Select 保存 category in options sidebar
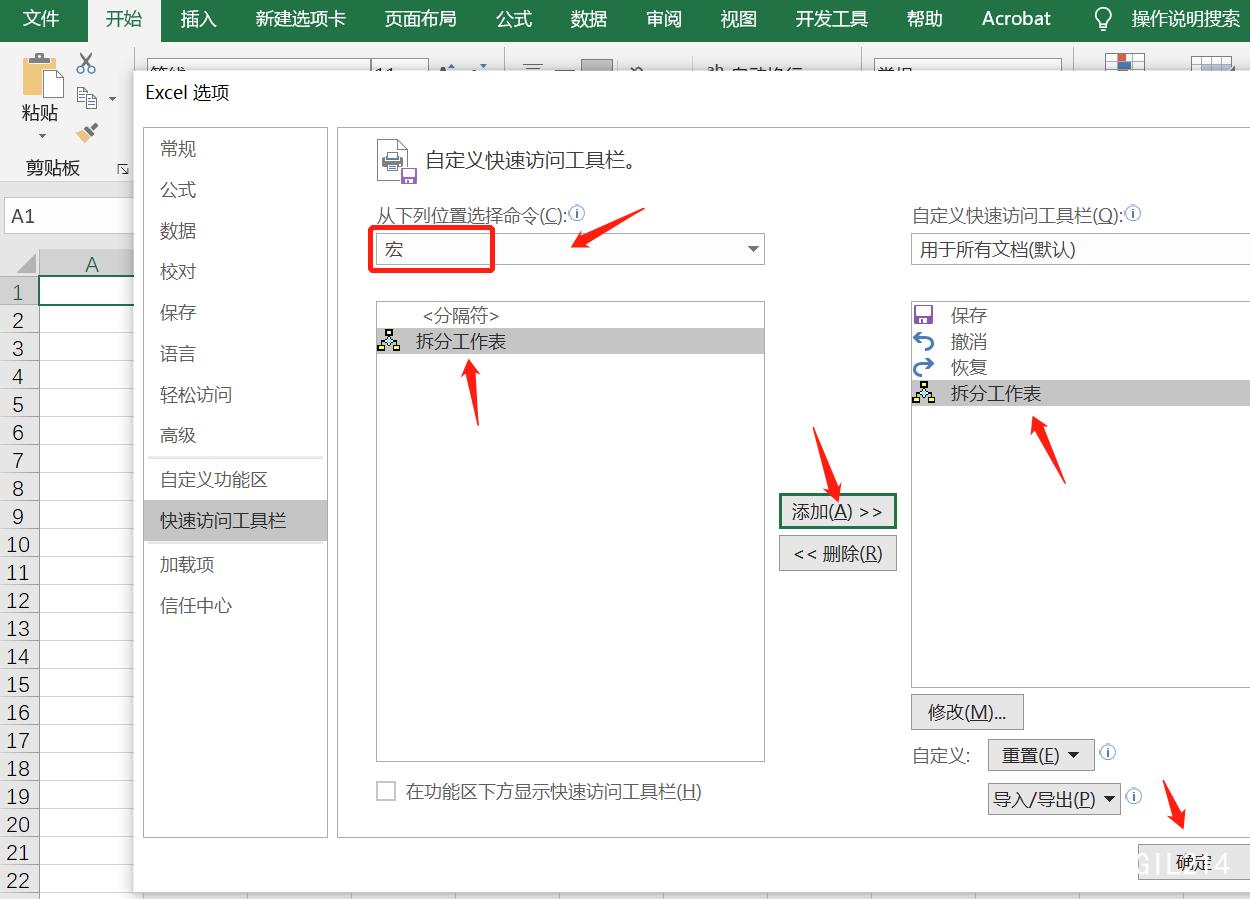Viewport: 1250px width, 899px height. pos(235,313)
